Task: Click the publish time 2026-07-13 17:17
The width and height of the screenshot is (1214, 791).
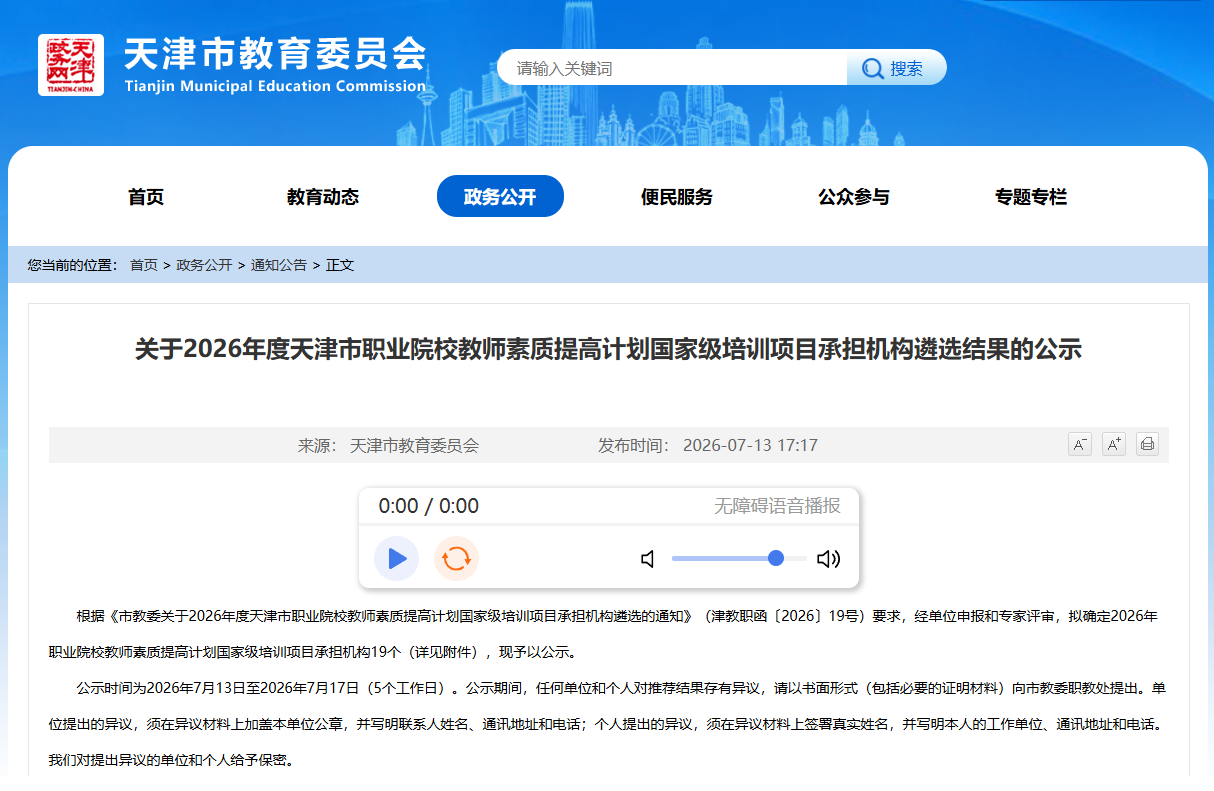Action: click(x=750, y=445)
